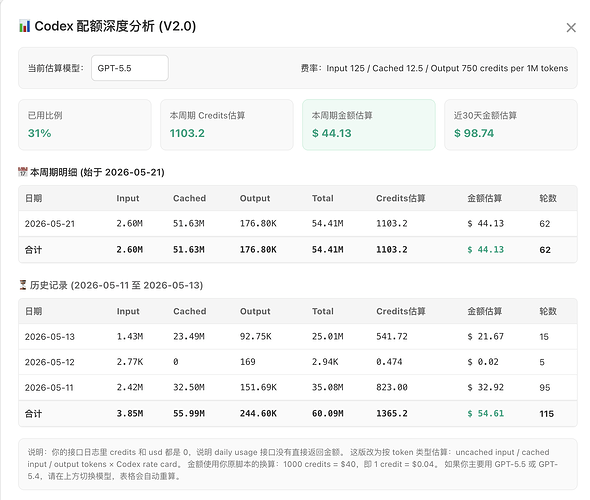The image size is (590, 500).
Task: Click the 说明 explanation note box
Action: [x=298, y=464]
